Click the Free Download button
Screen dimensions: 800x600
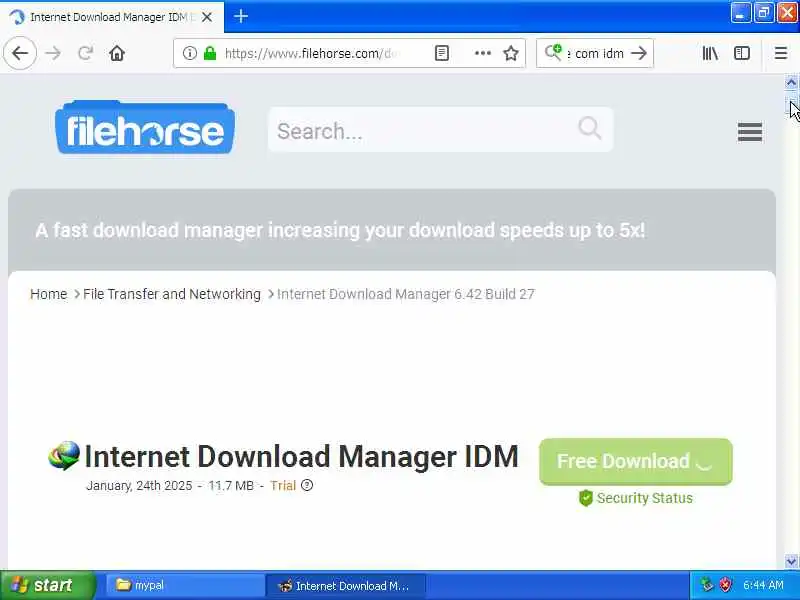pyautogui.click(x=636, y=461)
